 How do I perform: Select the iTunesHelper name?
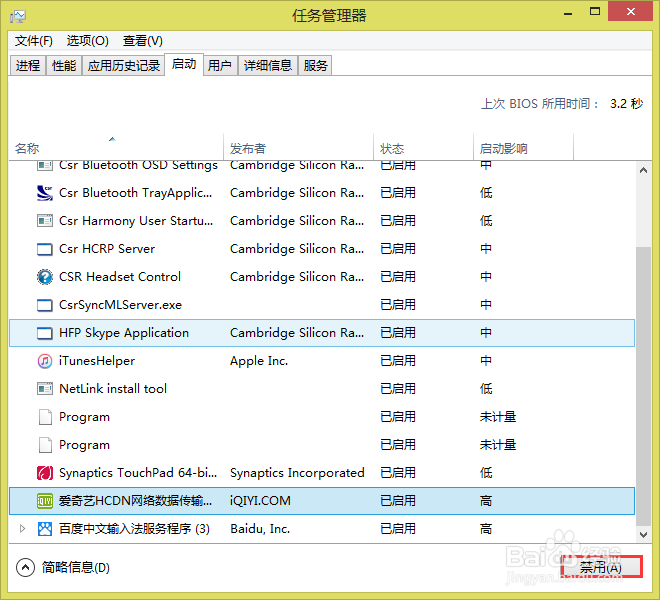[97, 361]
